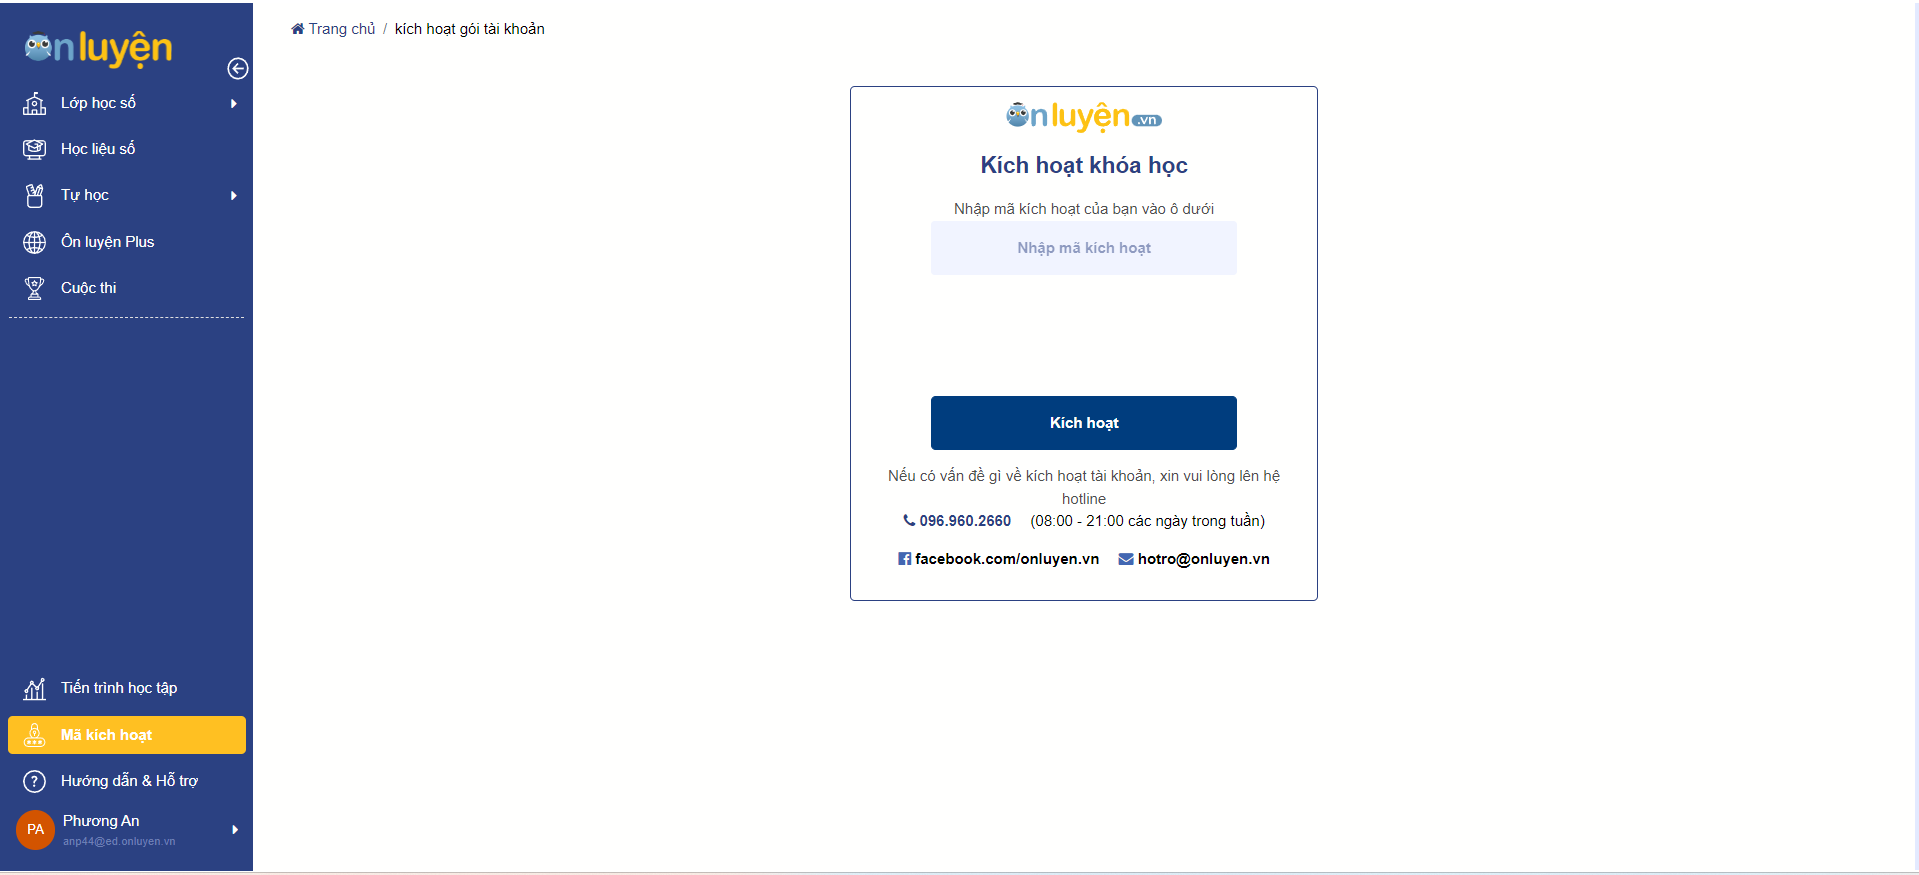Click the PA user avatar

[x=35, y=829]
